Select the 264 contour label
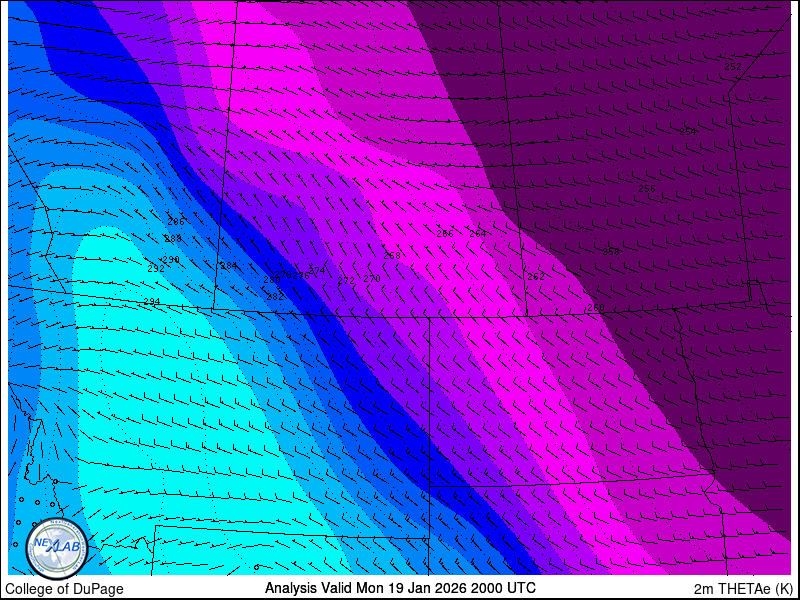This screenshot has width=800, height=600. point(478,234)
